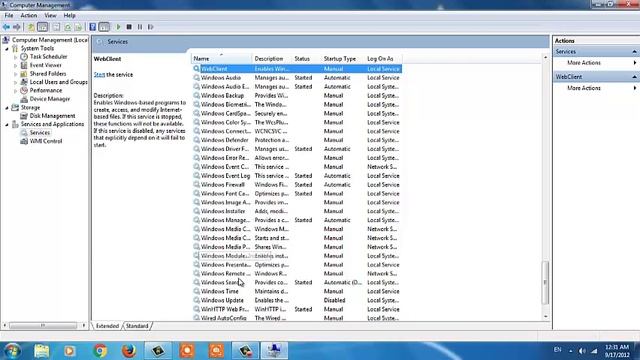Select the Windows Time service row

point(297,291)
